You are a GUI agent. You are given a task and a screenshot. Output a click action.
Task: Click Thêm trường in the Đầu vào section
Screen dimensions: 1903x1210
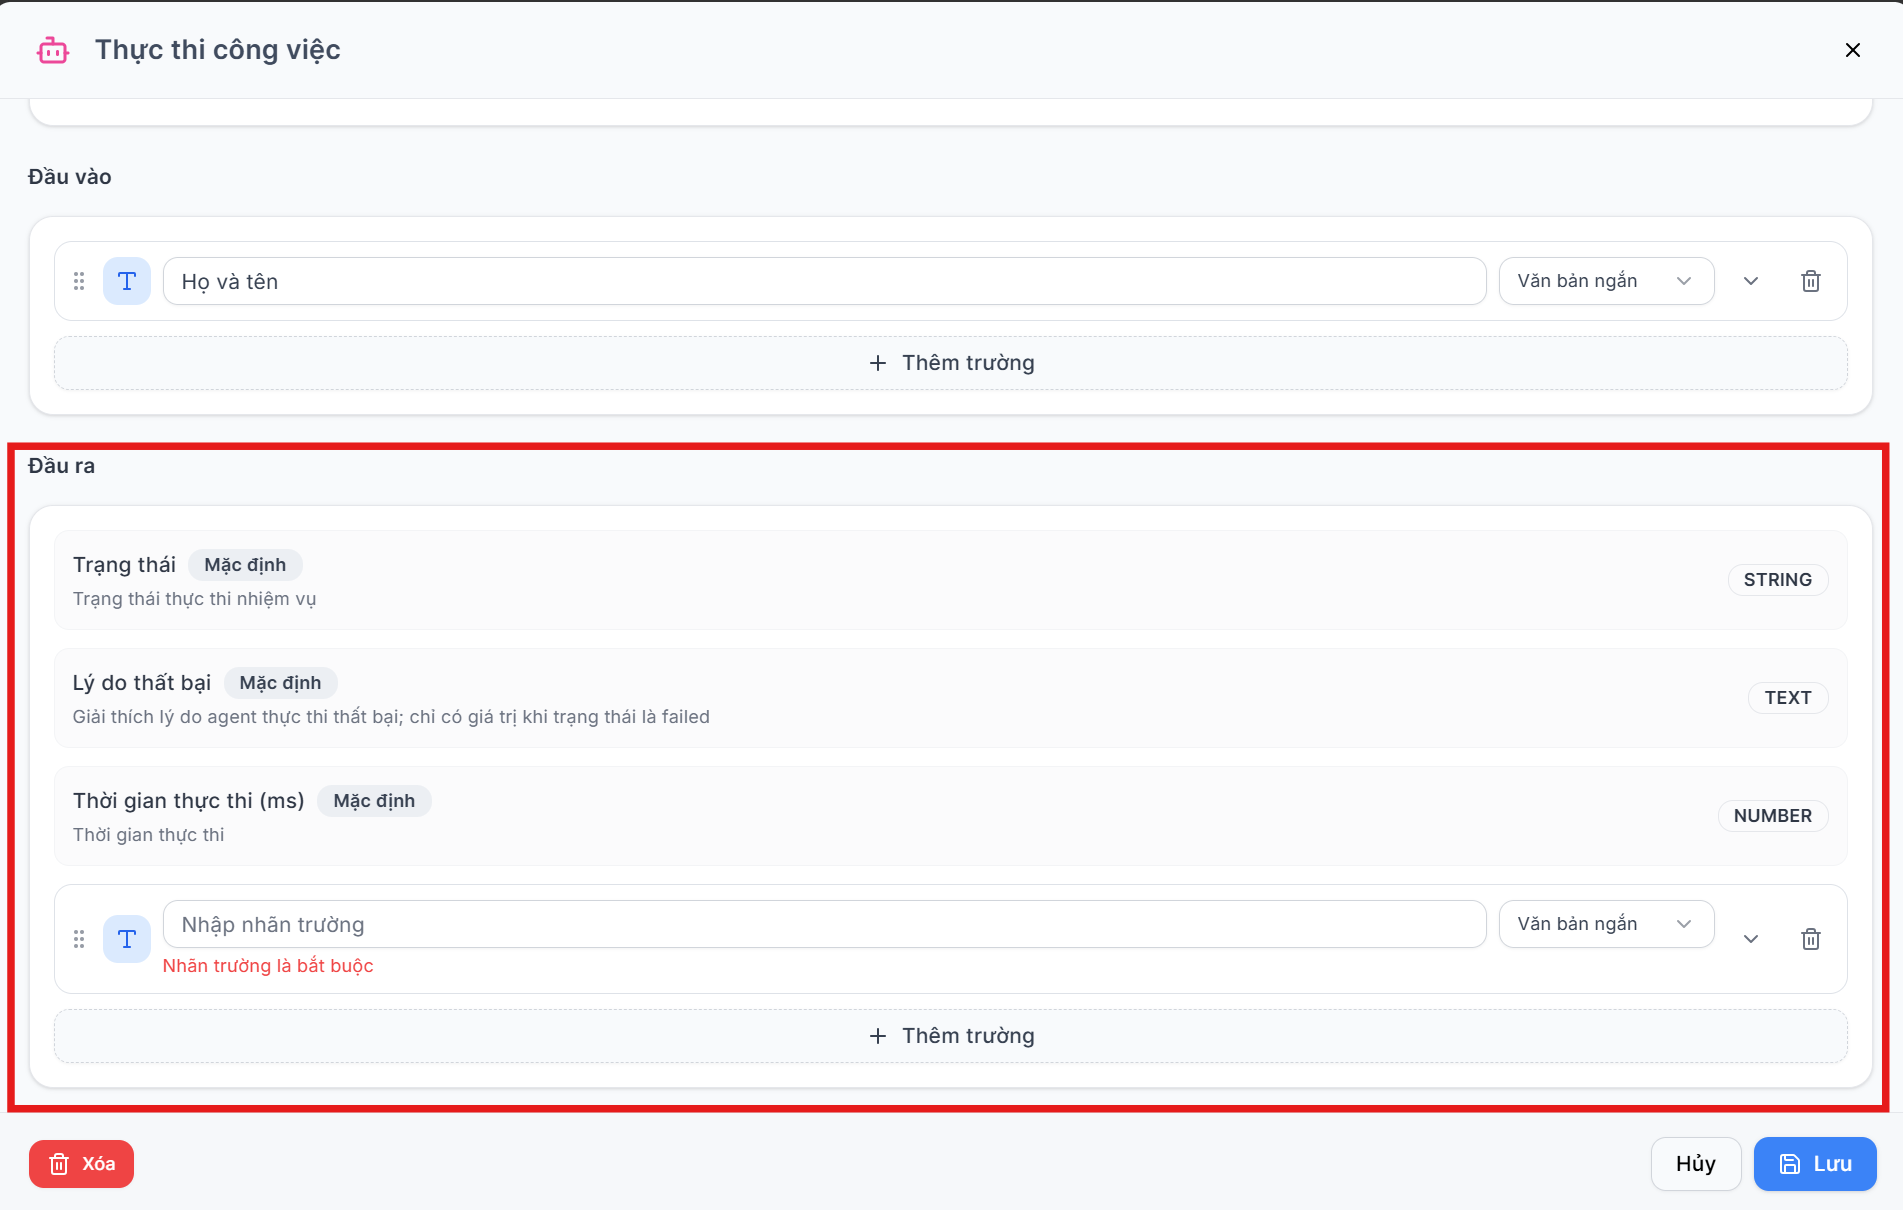click(x=951, y=363)
